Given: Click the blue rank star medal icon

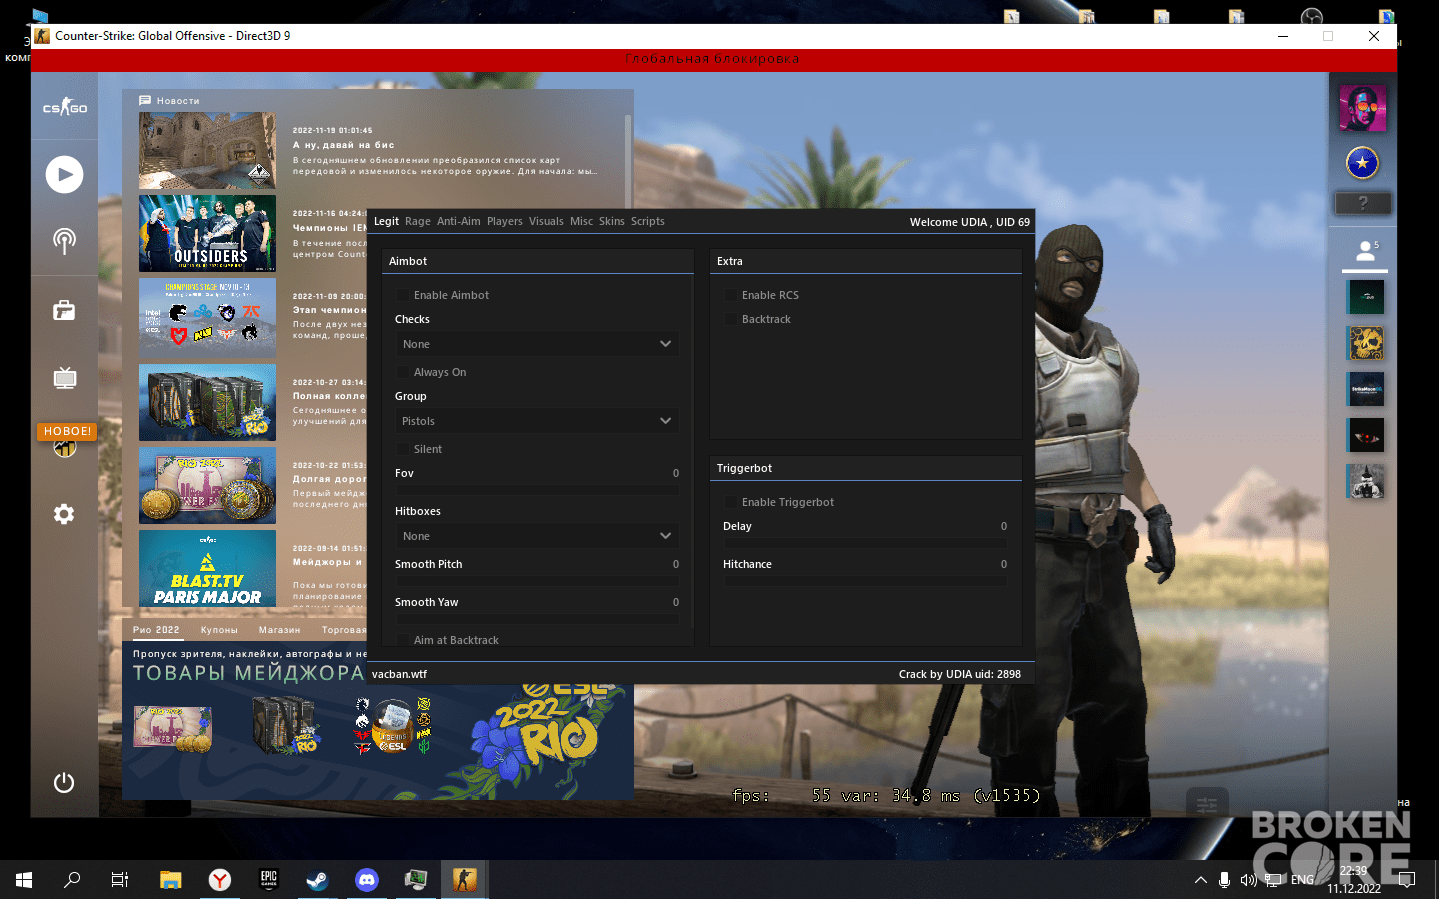Looking at the screenshot, I should pyautogui.click(x=1362, y=163).
